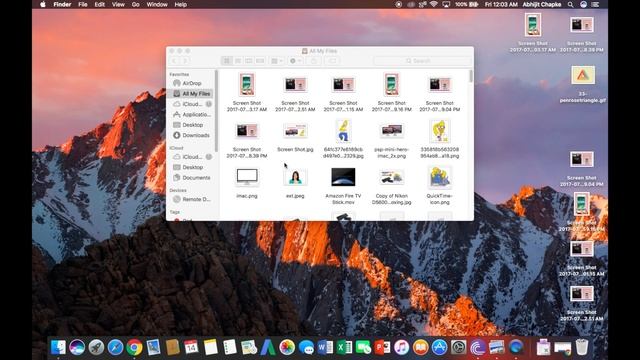Image resolution: width=640 pixels, height=360 pixels.
Task: Open Documents in the sidebar
Action: tap(191, 178)
